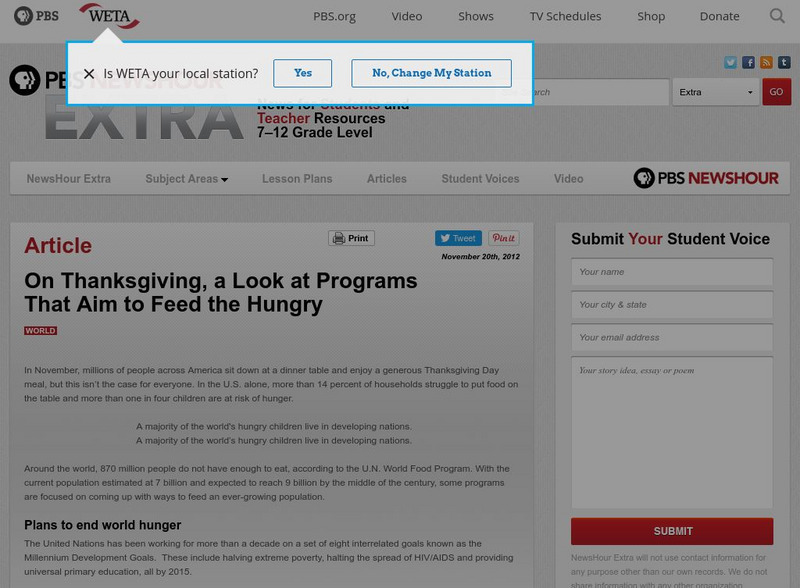This screenshot has height=588, width=800.
Task: Go to Lesson Plans tab
Action: click(297, 179)
